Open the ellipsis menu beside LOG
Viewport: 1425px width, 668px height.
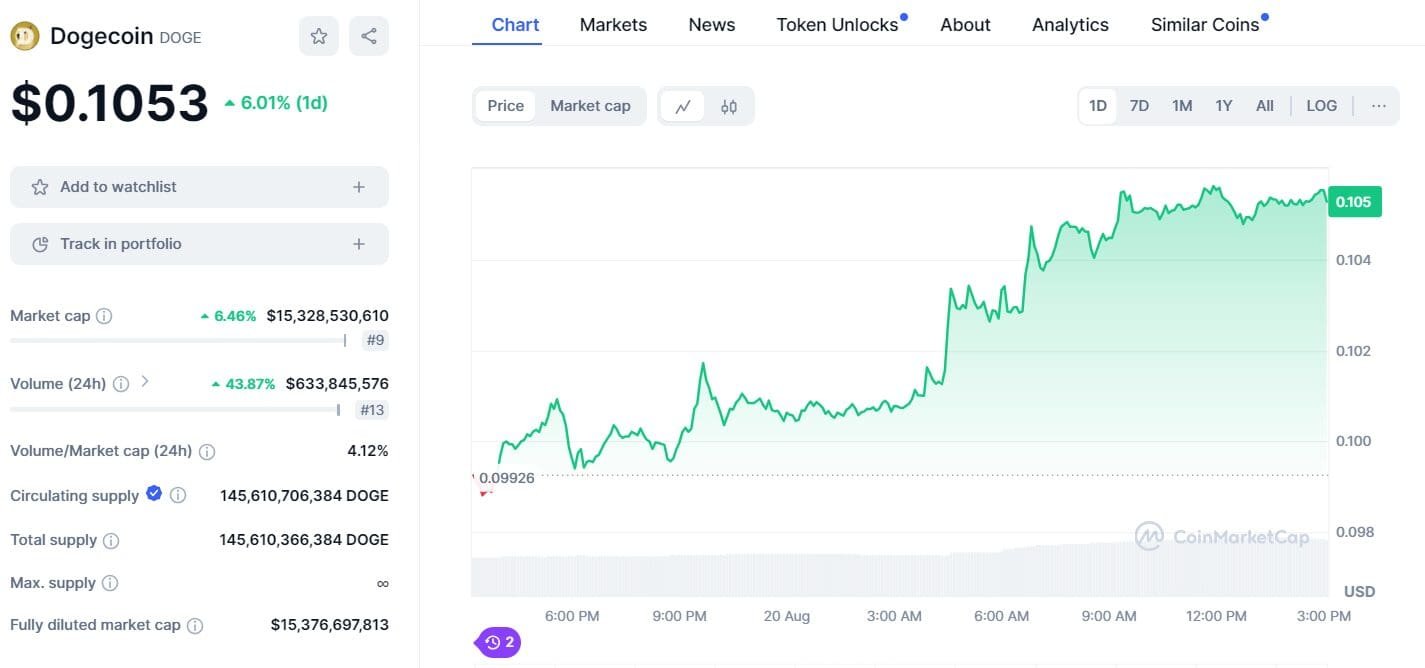1379,105
